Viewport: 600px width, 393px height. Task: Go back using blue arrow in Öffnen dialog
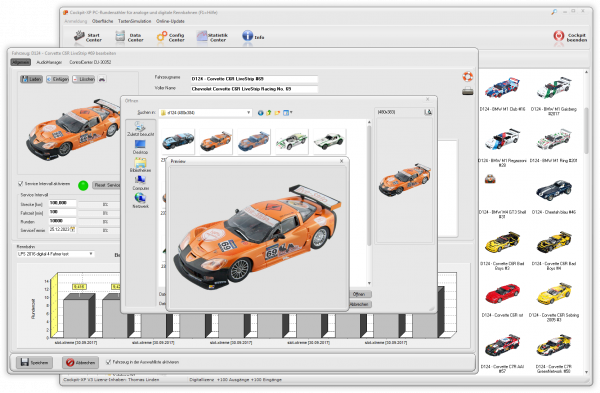tap(260, 113)
